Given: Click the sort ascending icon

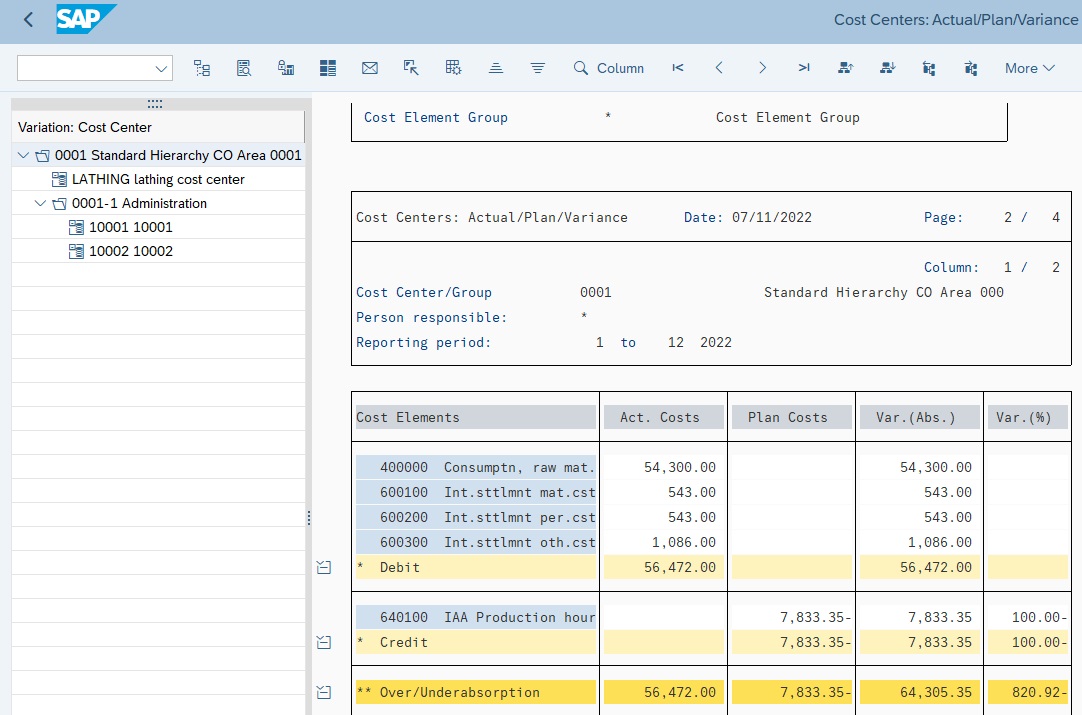Looking at the screenshot, I should 496,68.
